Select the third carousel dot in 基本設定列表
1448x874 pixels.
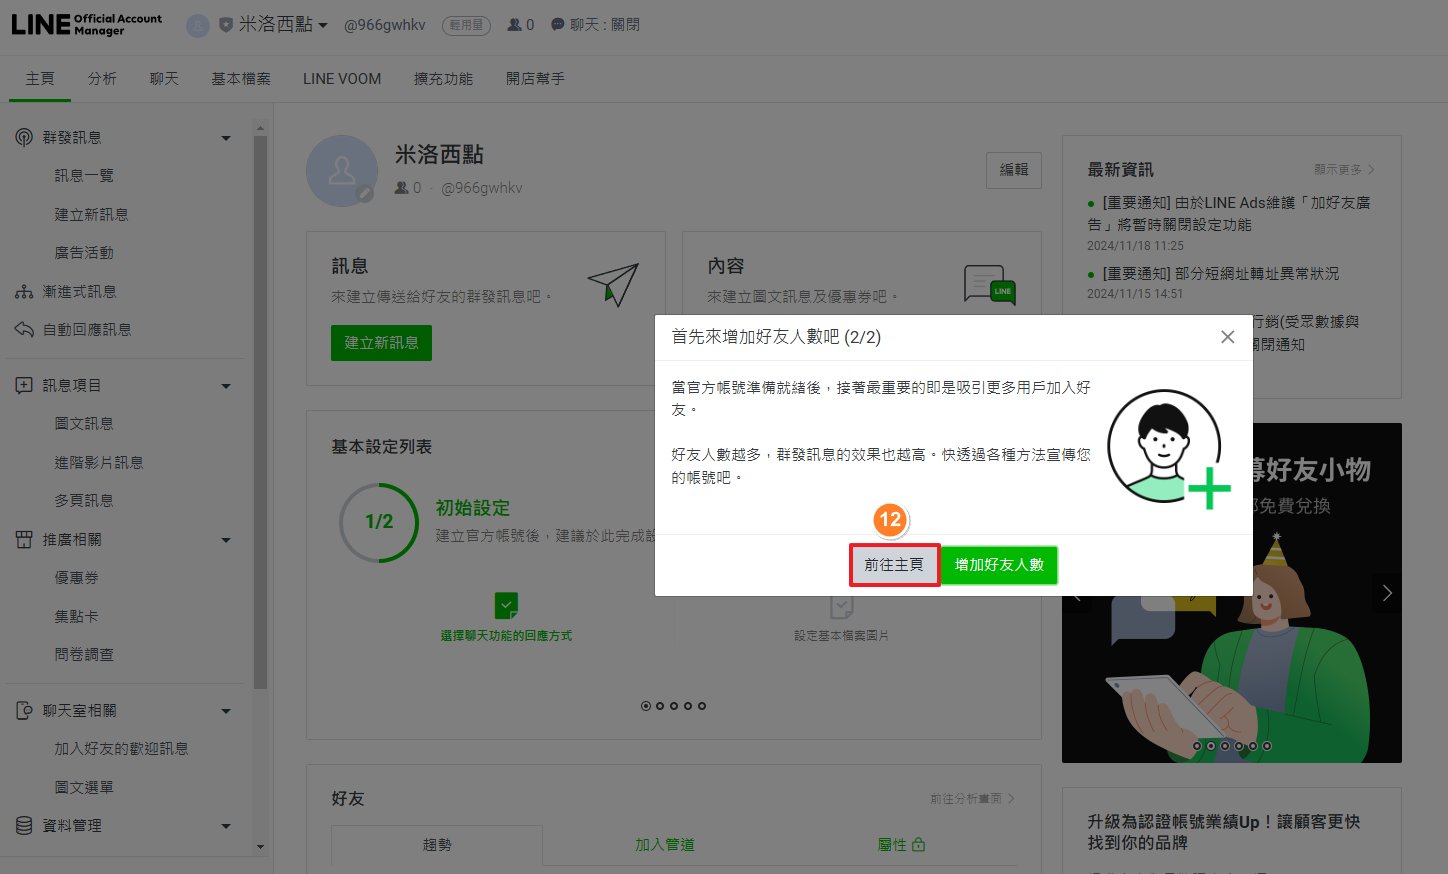(674, 706)
